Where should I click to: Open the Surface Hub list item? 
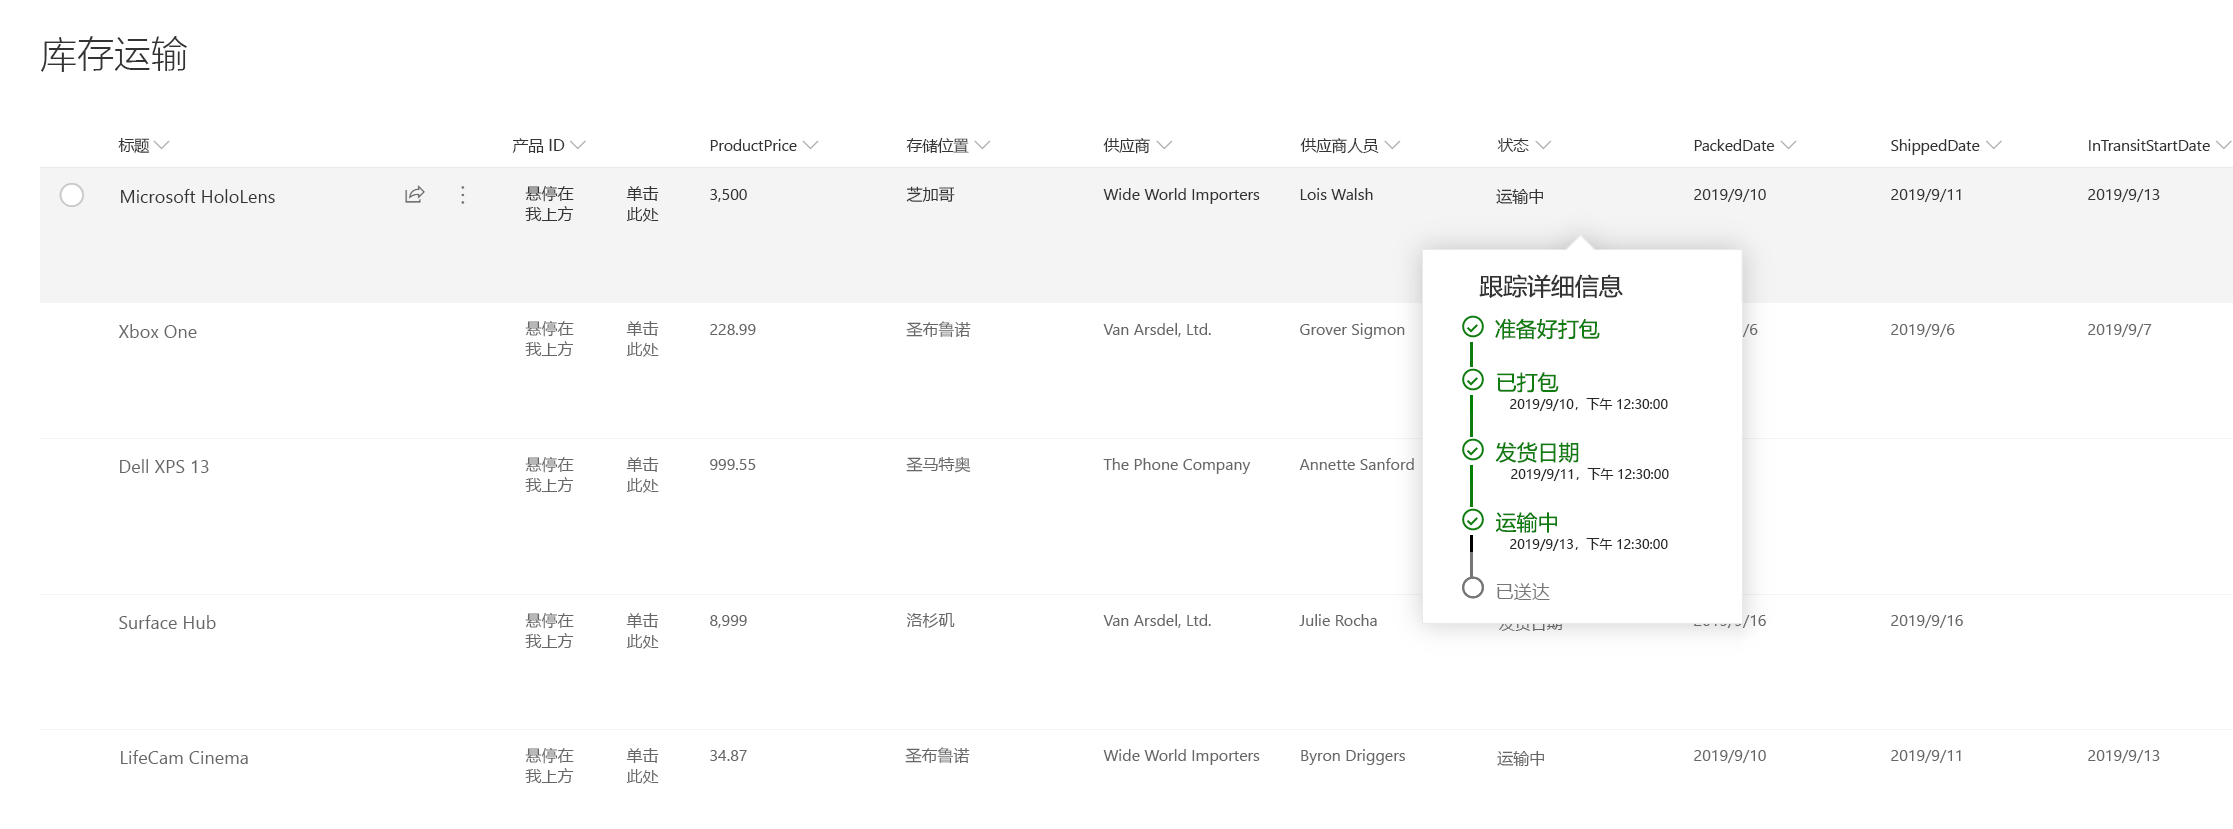[x=167, y=623]
